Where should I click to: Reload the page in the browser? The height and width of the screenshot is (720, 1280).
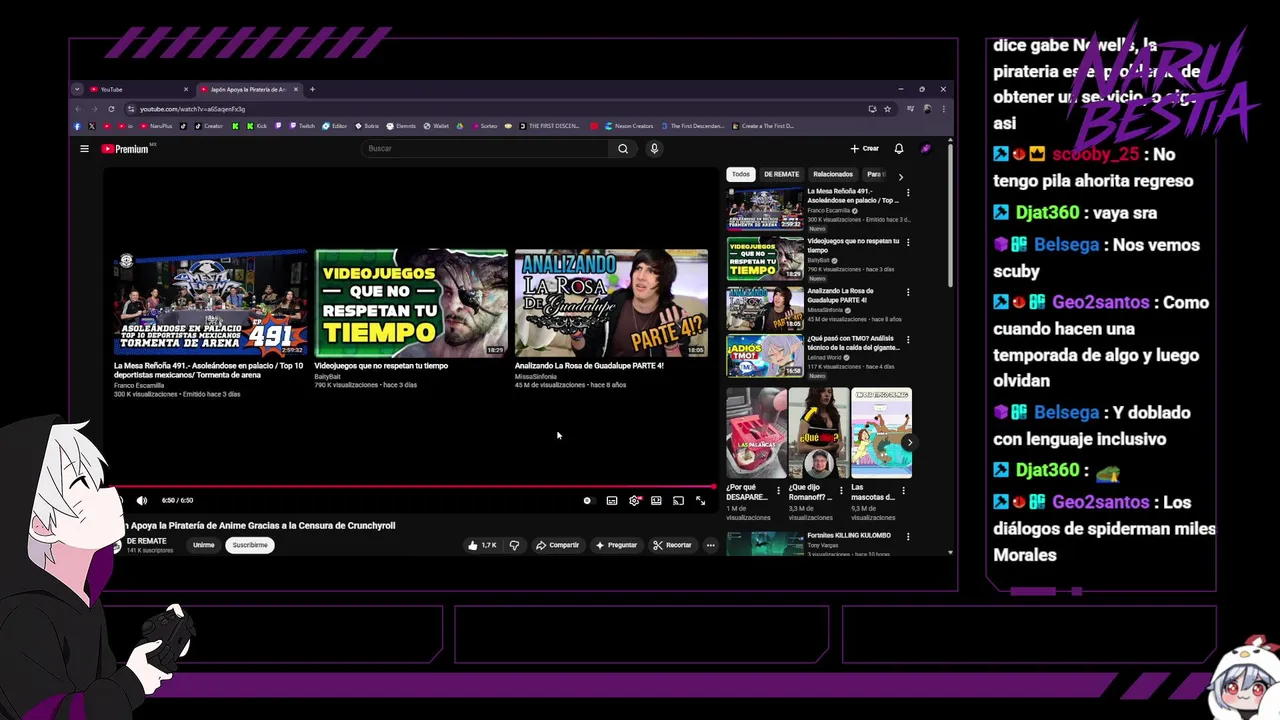[111, 109]
